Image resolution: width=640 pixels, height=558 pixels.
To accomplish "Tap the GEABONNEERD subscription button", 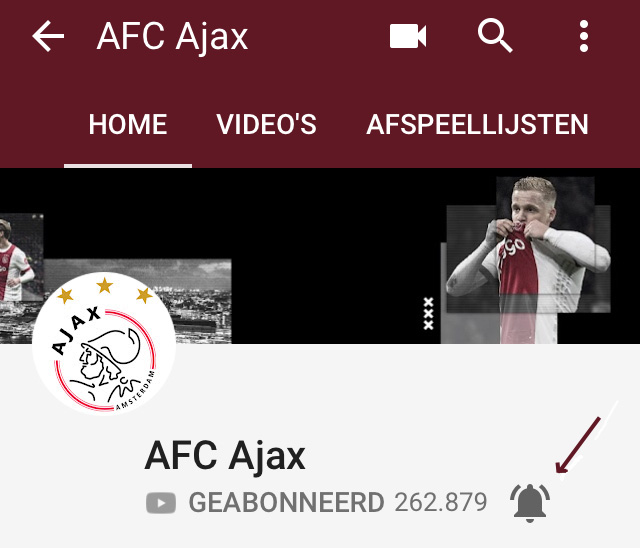I will (286, 502).
